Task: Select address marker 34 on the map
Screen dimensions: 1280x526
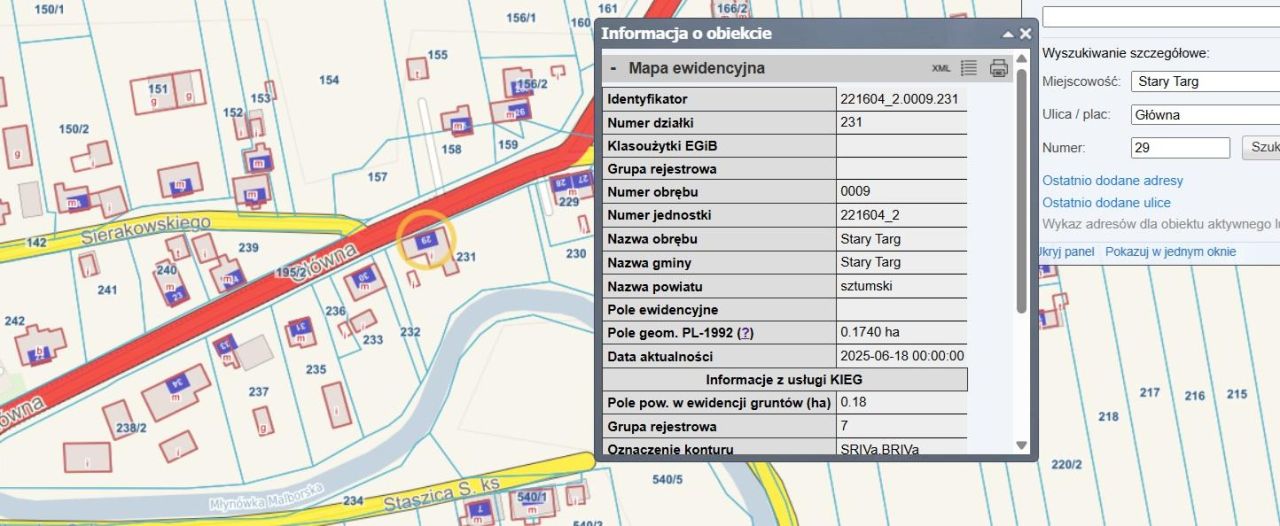Action: (179, 384)
